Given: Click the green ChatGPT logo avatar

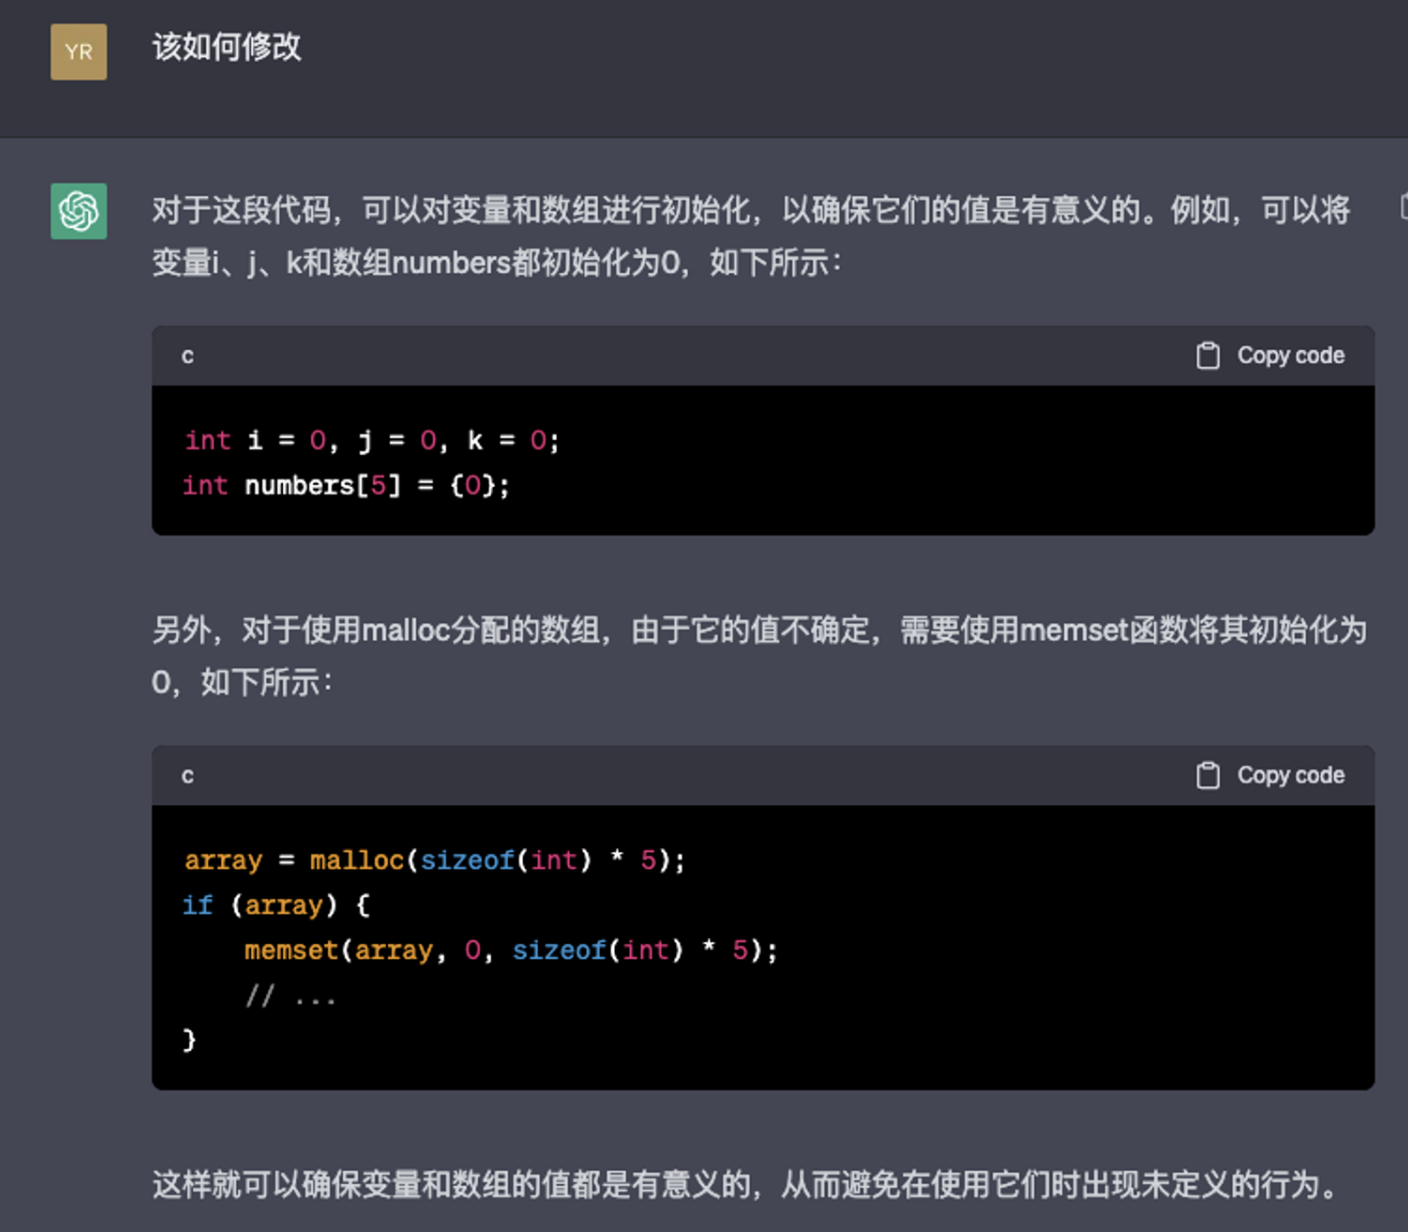Looking at the screenshot, I should [78, 211].
